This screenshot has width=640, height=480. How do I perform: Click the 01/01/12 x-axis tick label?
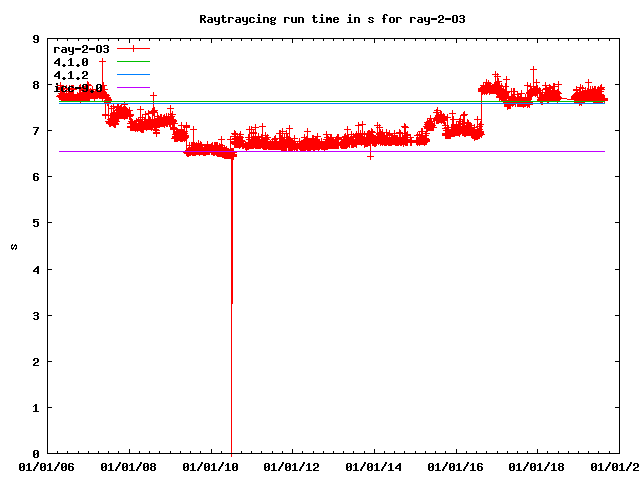(x=293, y=466)
